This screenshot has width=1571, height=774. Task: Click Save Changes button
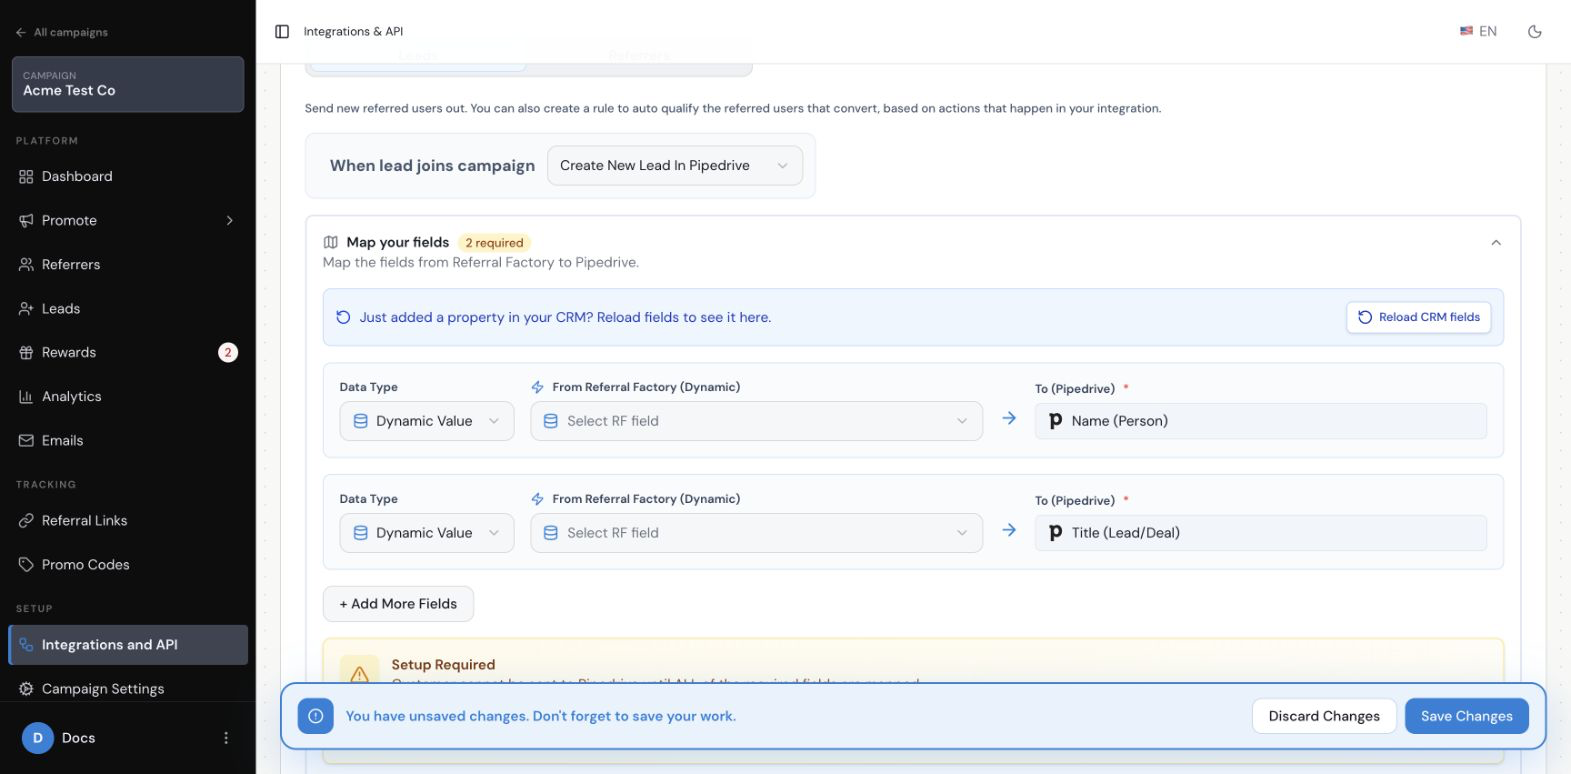pyautogui.click(x=1467, y=716)
